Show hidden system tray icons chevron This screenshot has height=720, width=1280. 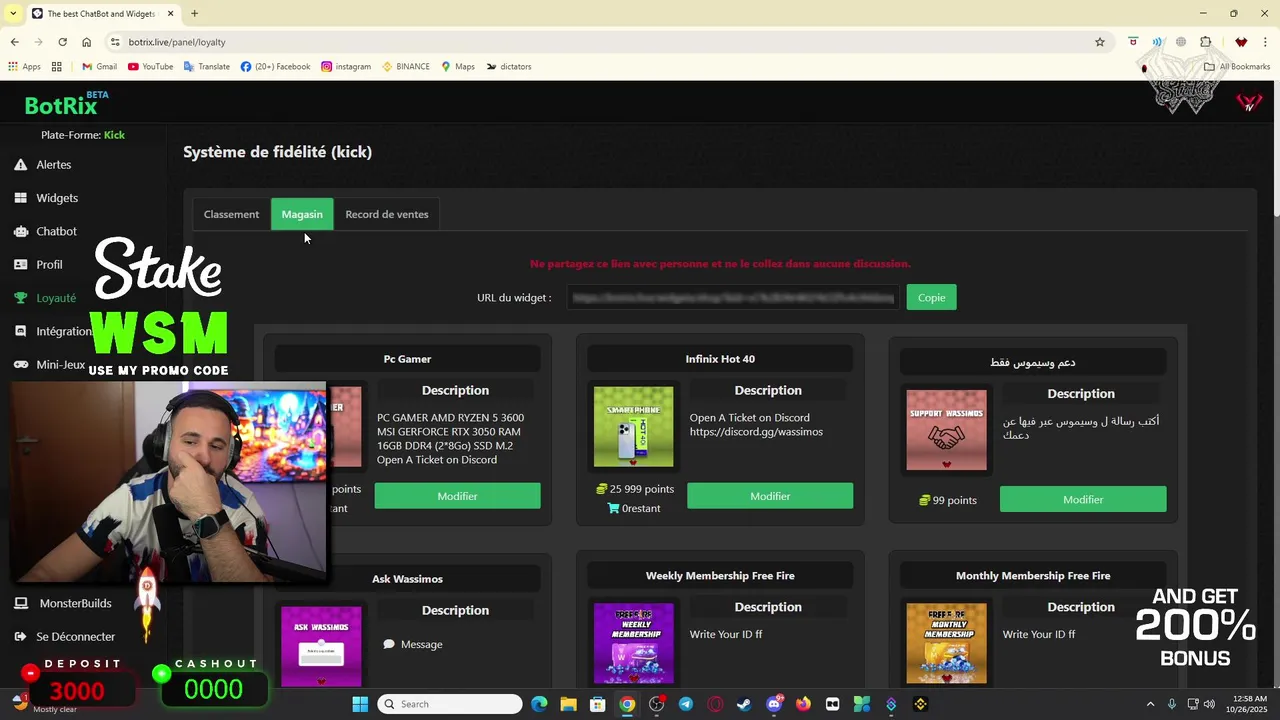coord(1150,704)
